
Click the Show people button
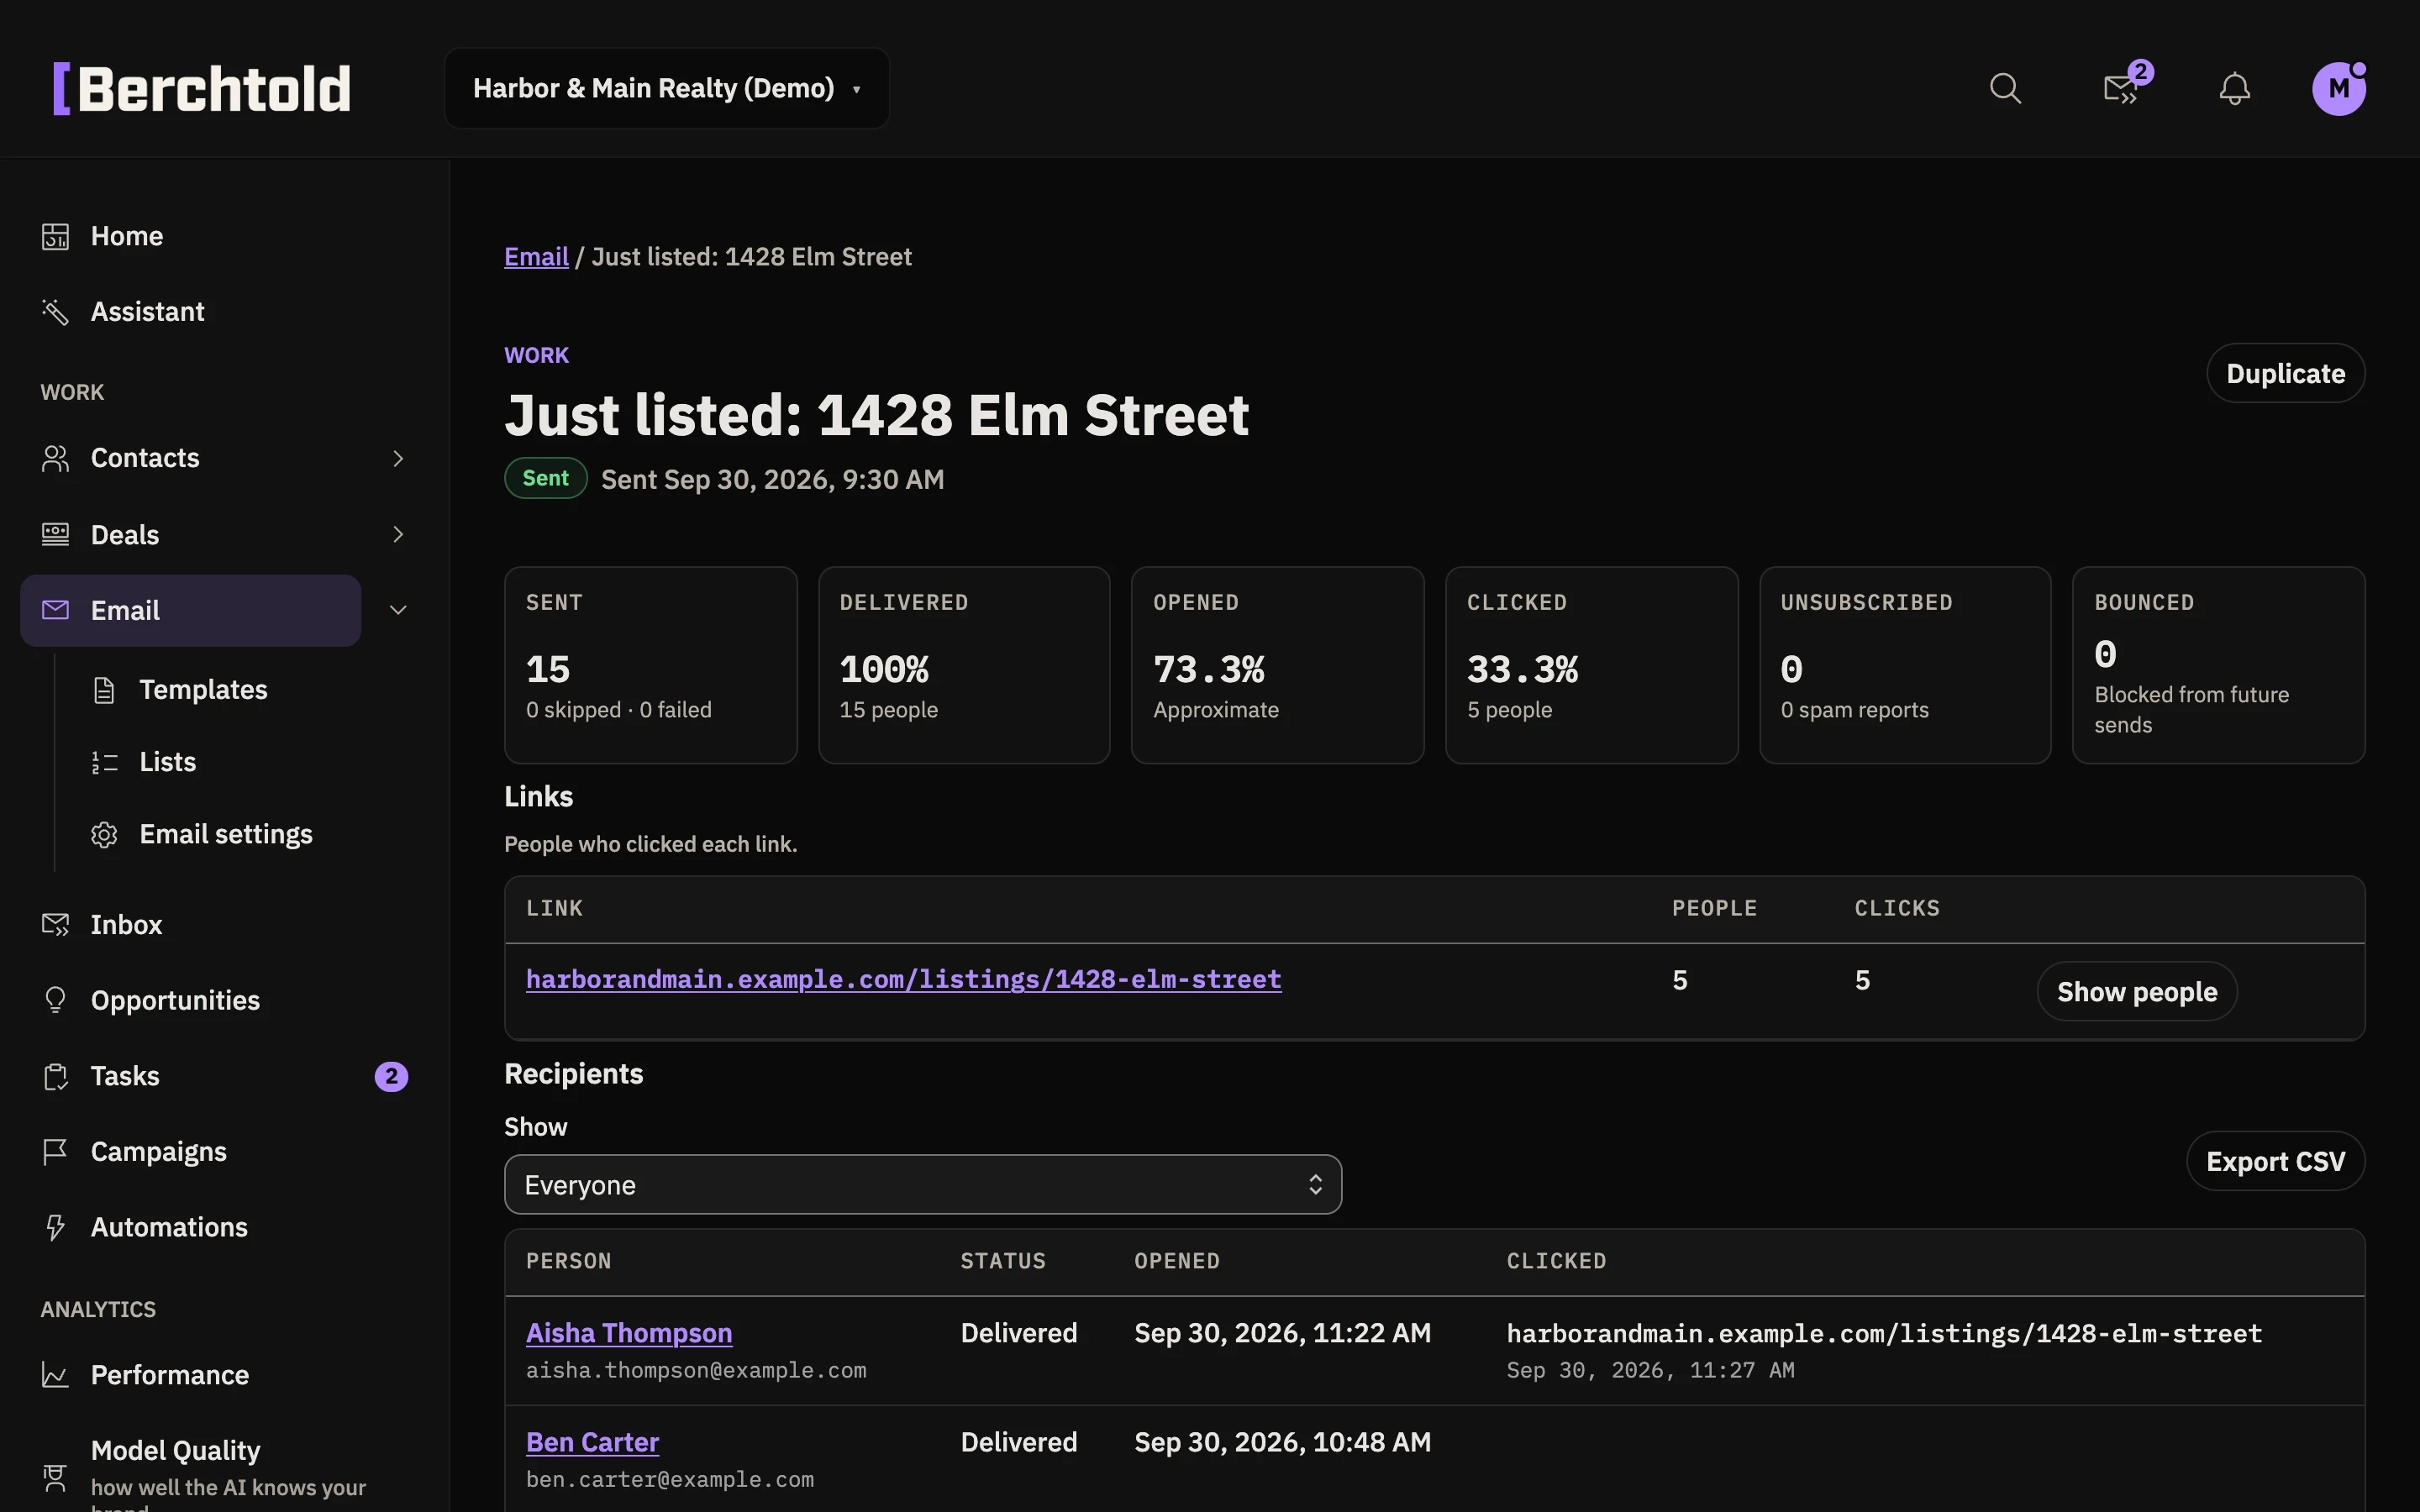2137,991
